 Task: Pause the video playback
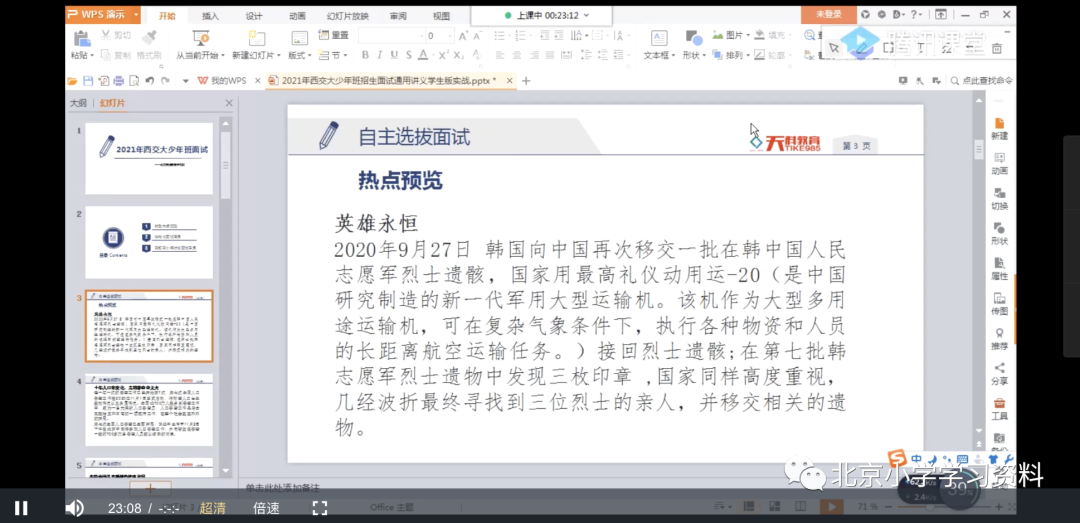(x=21, y=509)
